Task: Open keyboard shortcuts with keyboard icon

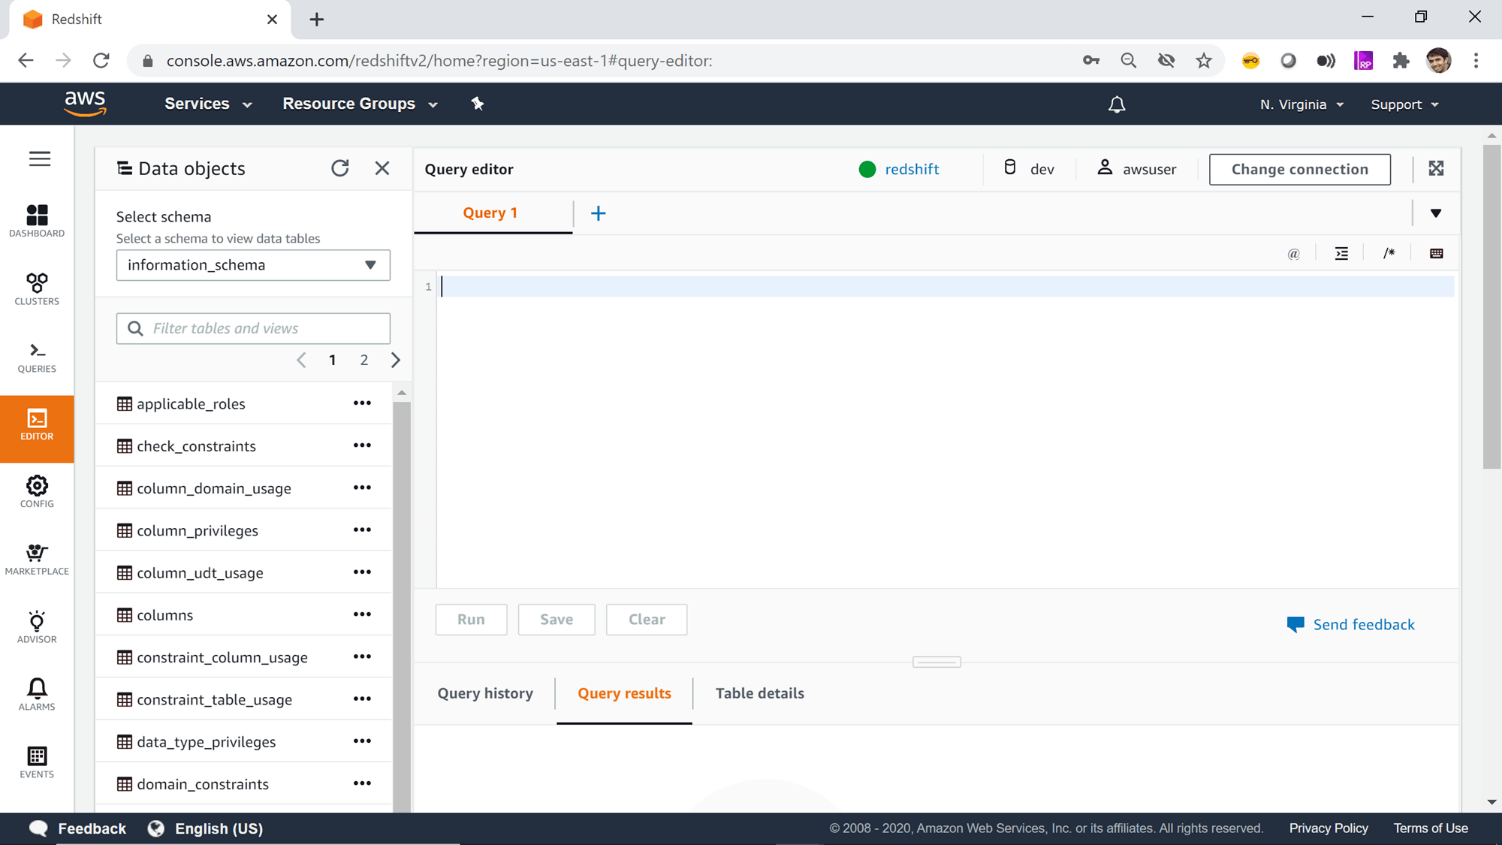Action: [1436, 253]
